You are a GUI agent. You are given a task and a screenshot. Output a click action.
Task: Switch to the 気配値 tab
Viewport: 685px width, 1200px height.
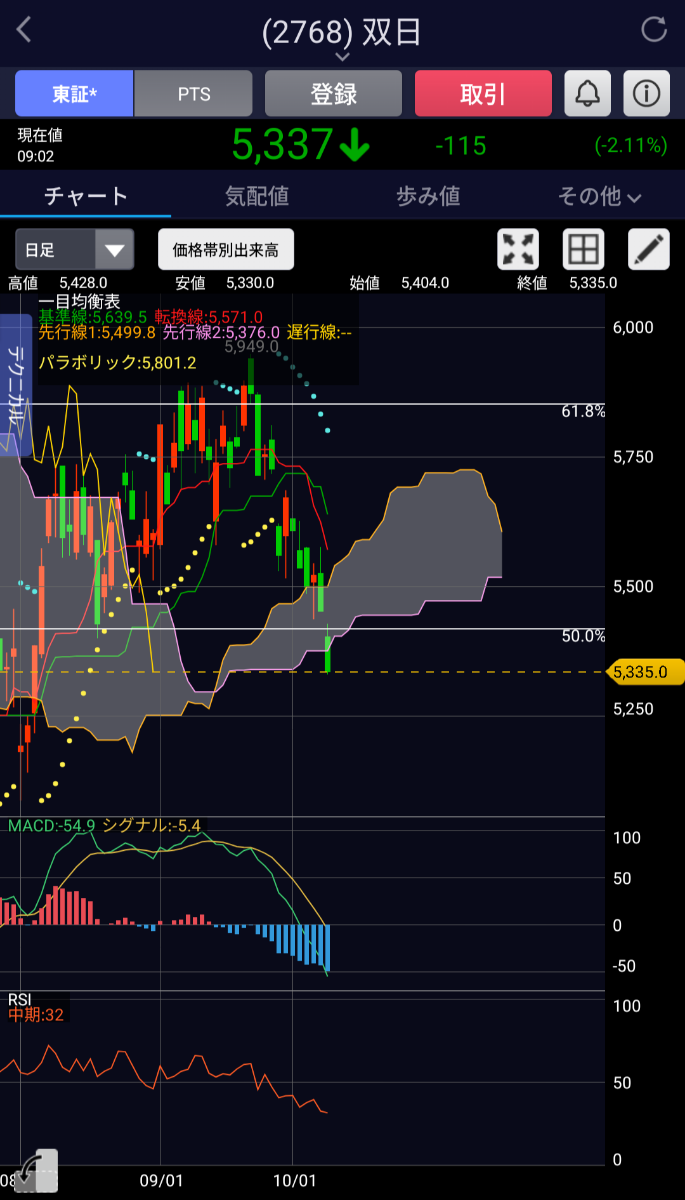click(x=257, y=196)
